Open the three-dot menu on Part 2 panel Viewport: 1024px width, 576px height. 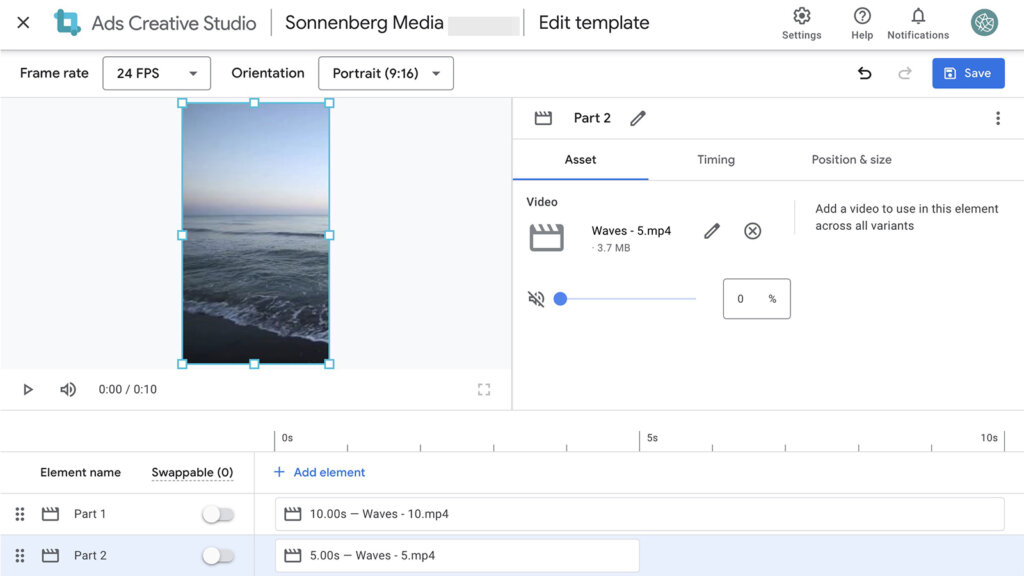click(x=997, y=117)
